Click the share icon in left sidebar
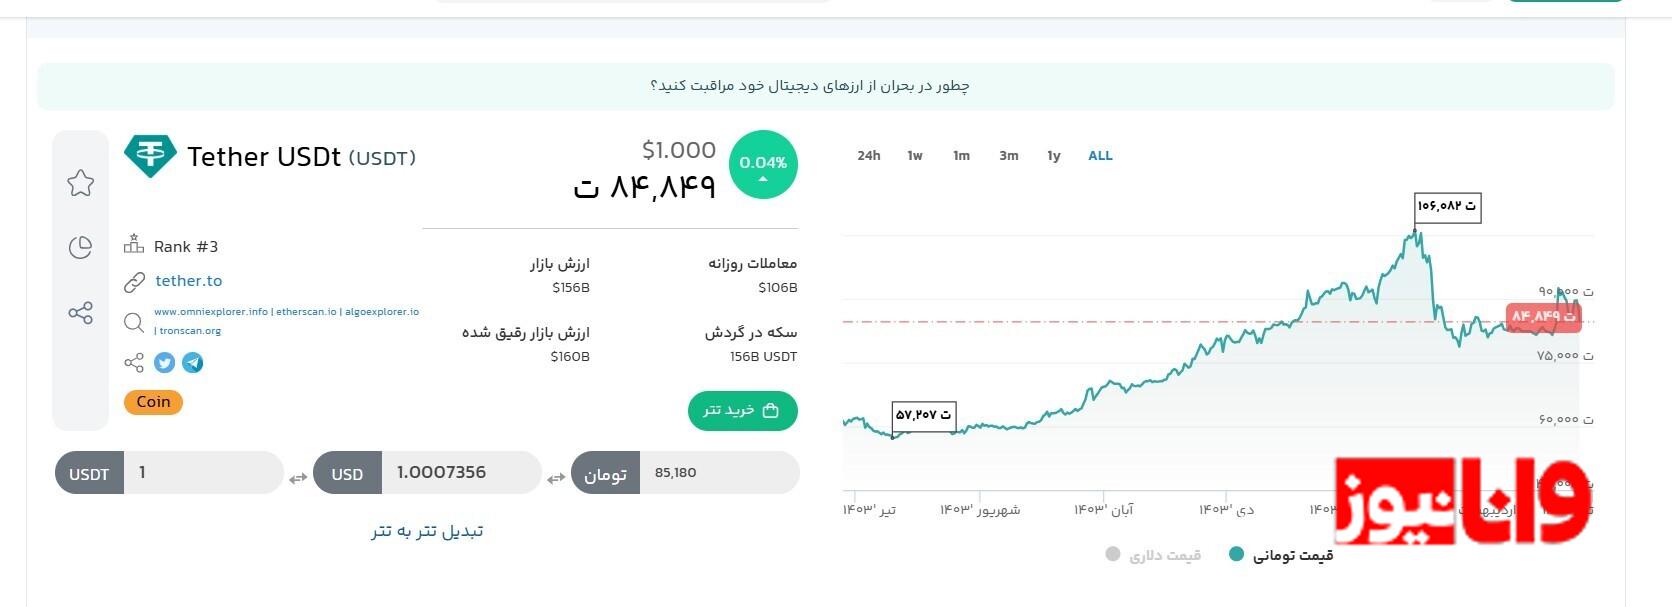The image size is (1672, 607). point(81,313)
